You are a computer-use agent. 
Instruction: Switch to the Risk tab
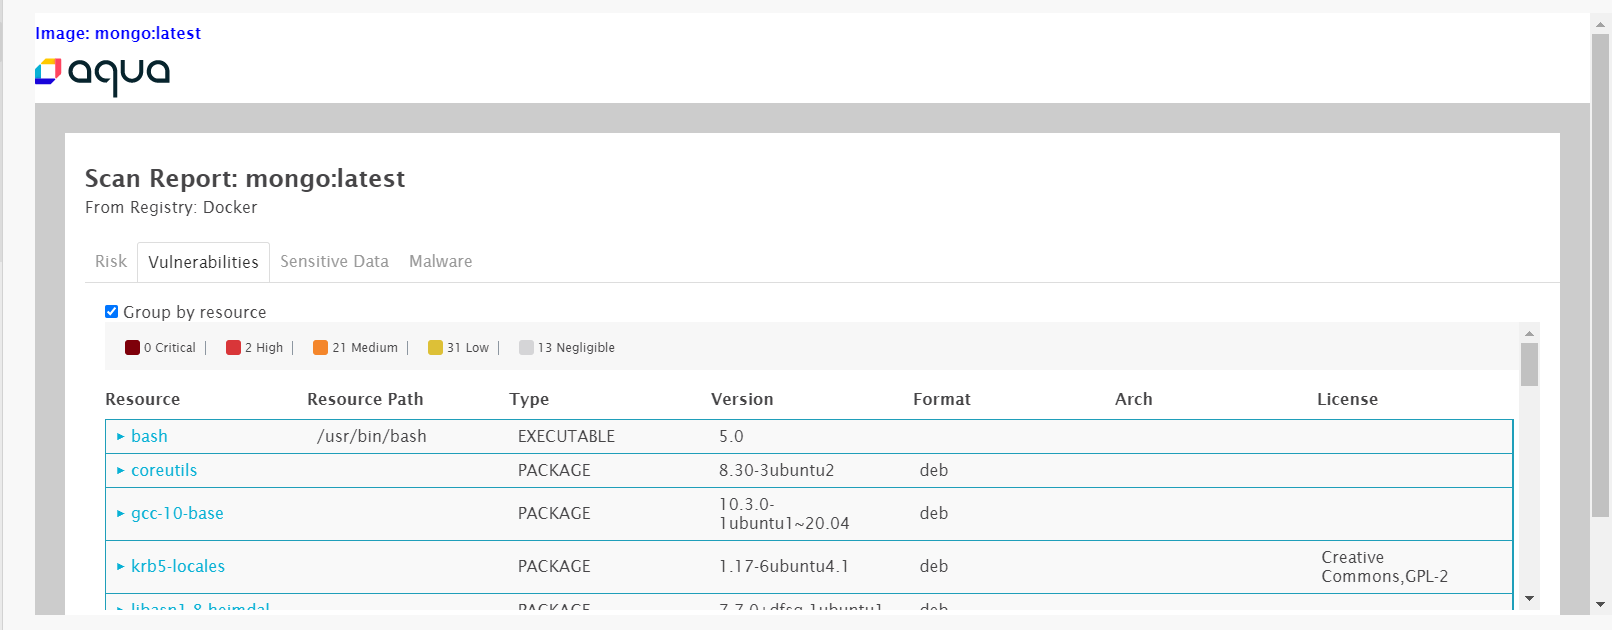(111, 262)
